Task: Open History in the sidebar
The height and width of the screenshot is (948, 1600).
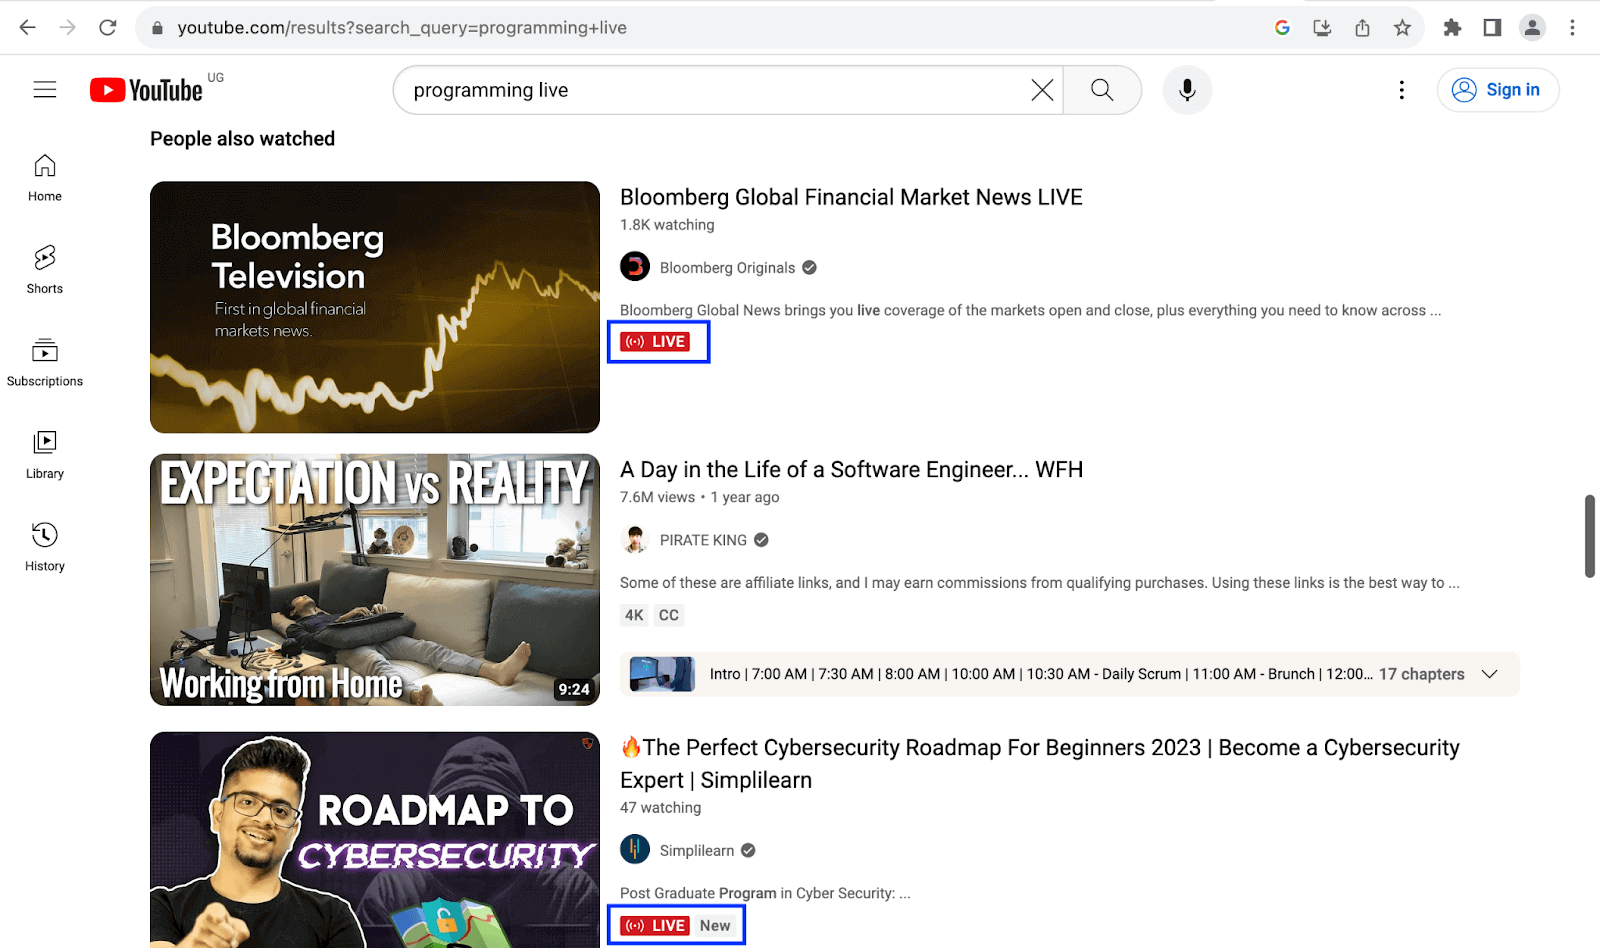Action: click(x=45, y=548)
